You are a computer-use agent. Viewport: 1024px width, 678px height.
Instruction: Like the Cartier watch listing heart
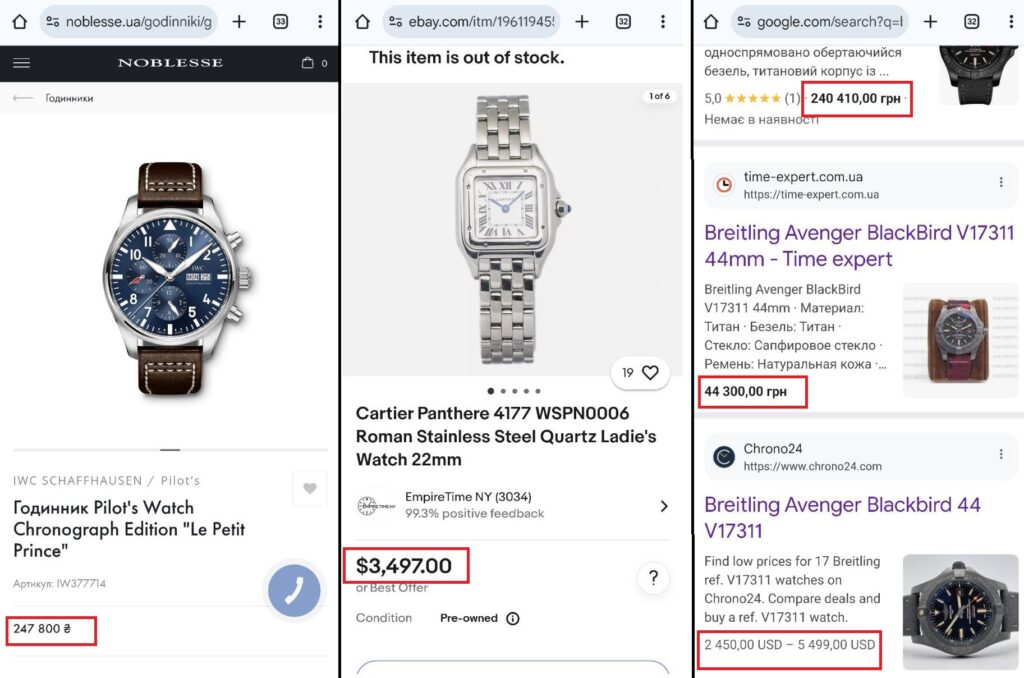coord(650,373)
